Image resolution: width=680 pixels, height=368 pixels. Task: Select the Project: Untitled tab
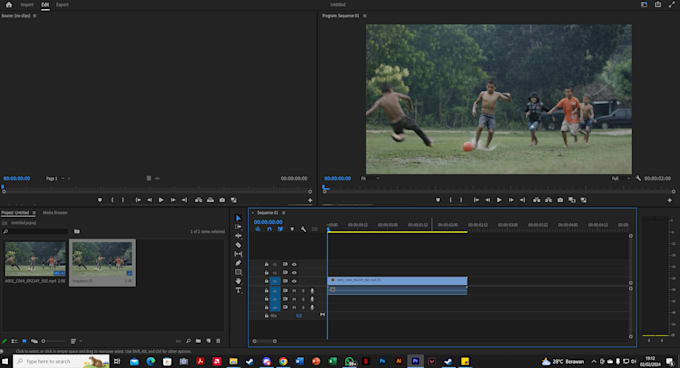pos(15,213)
